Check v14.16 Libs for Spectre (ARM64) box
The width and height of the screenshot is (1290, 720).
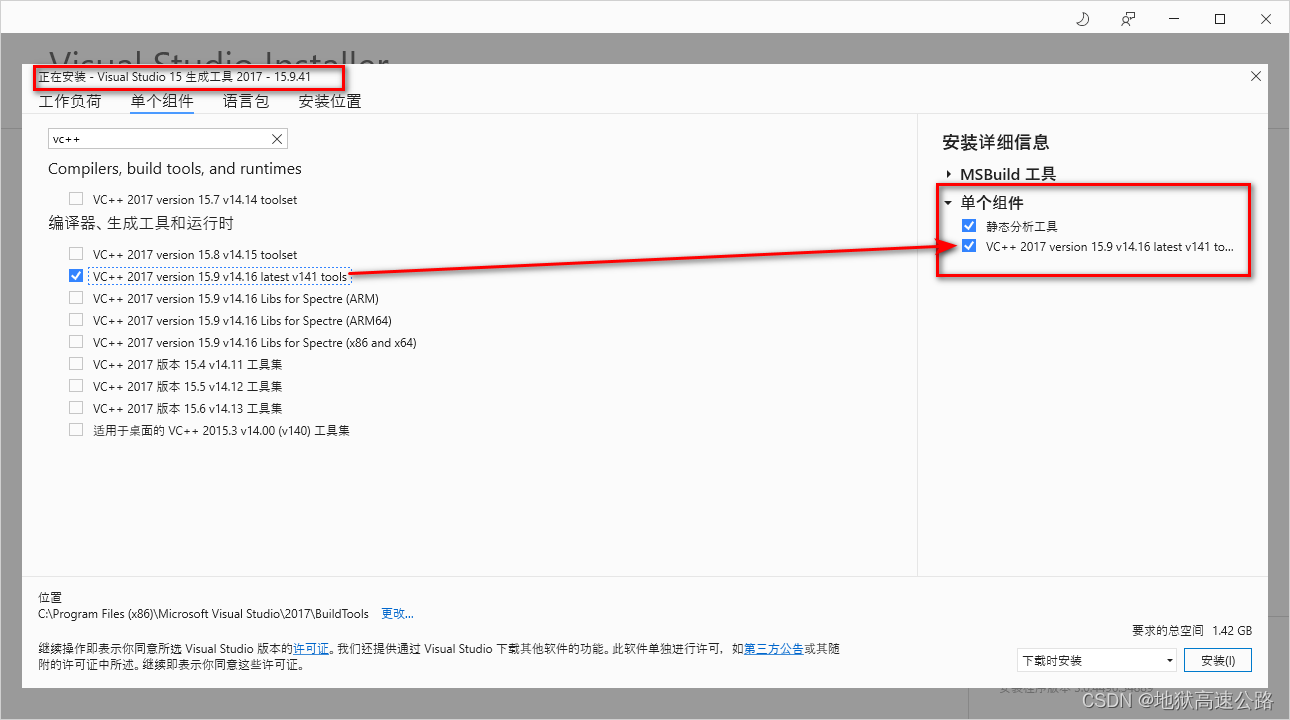pyautogui.click(x=76, y=320)
